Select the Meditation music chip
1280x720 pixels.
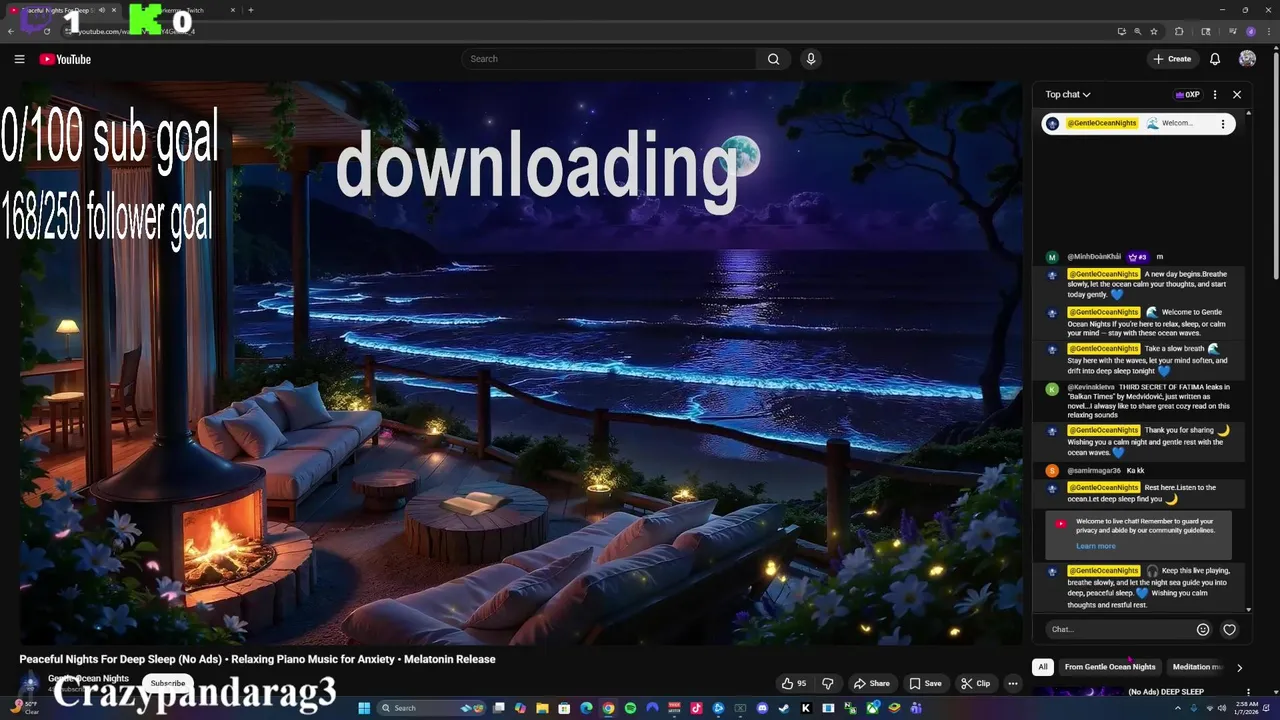click(x=1197, y=667)
